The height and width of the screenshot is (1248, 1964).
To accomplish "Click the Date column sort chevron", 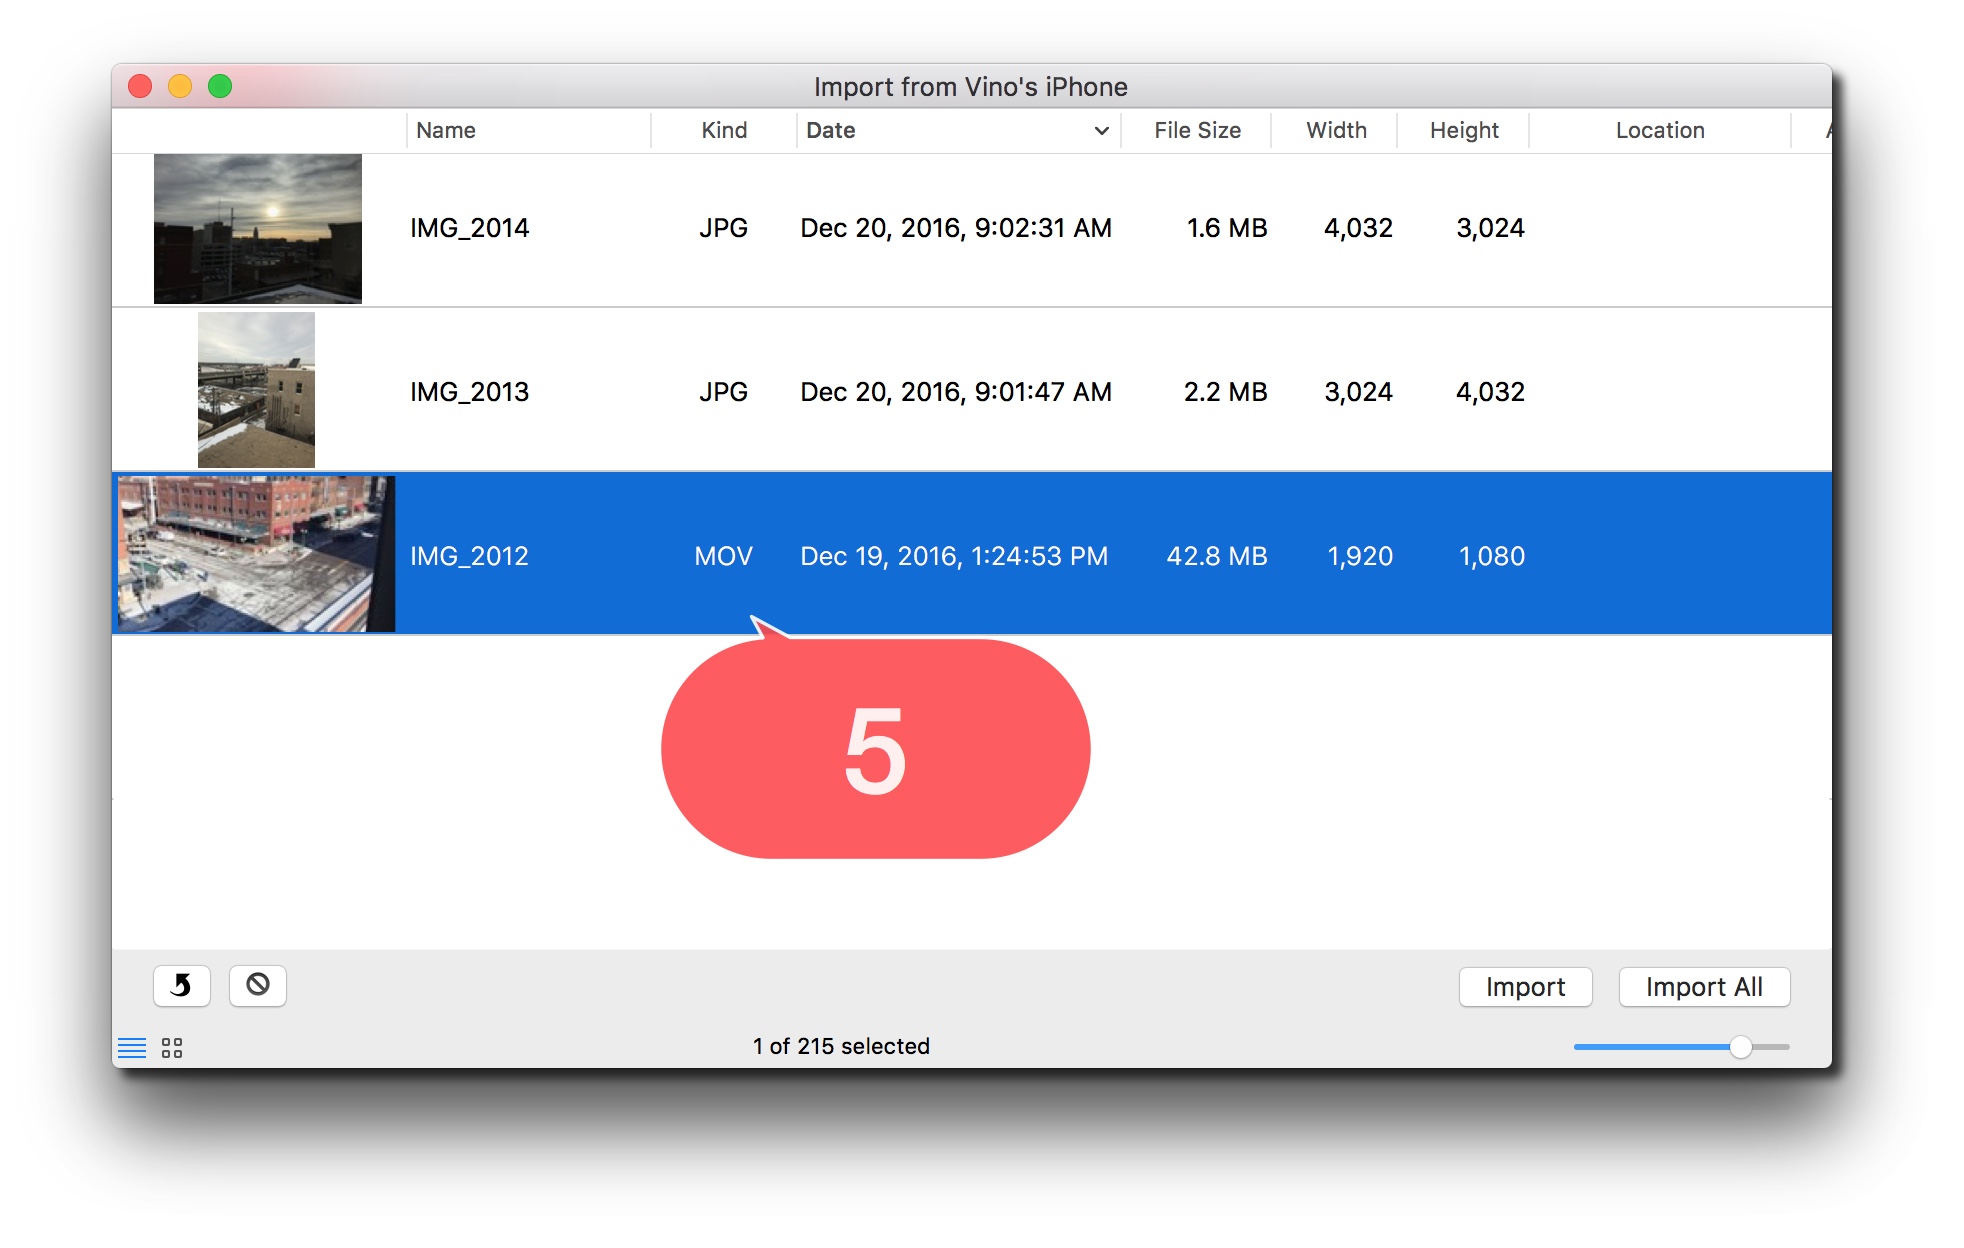I will [x=1101, y=131].
